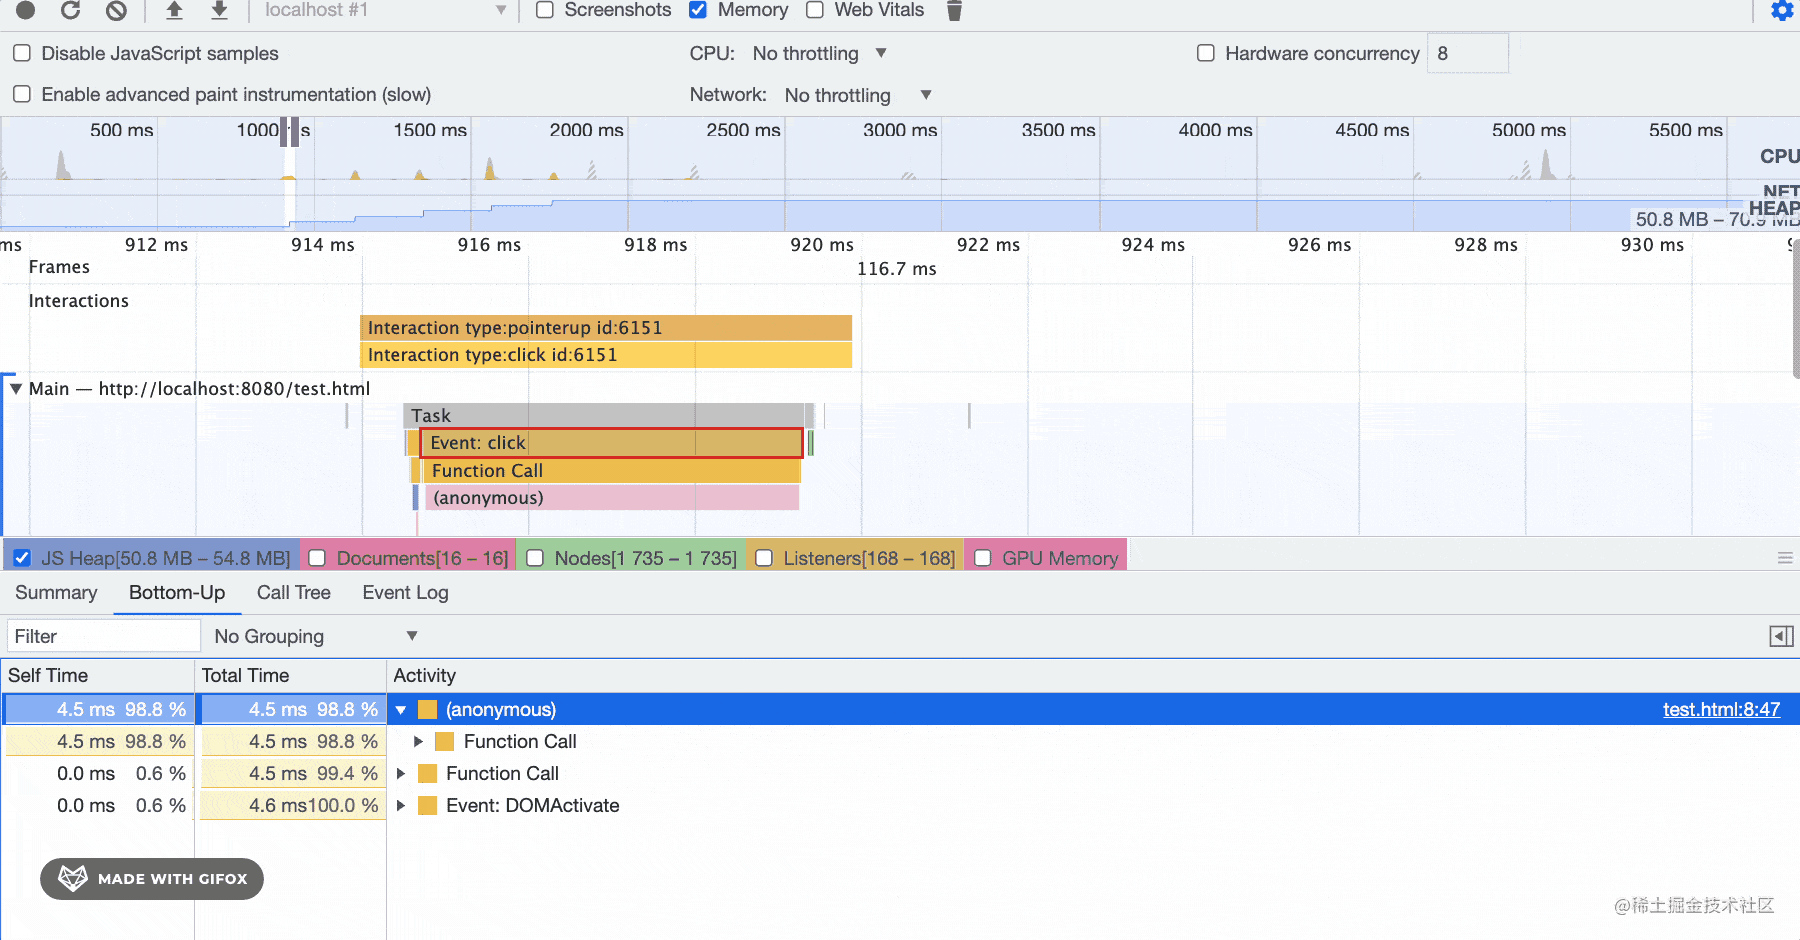
Task: Enable the Screenshots checkbox
Action: pyautogui.click(x=545, y=10)
